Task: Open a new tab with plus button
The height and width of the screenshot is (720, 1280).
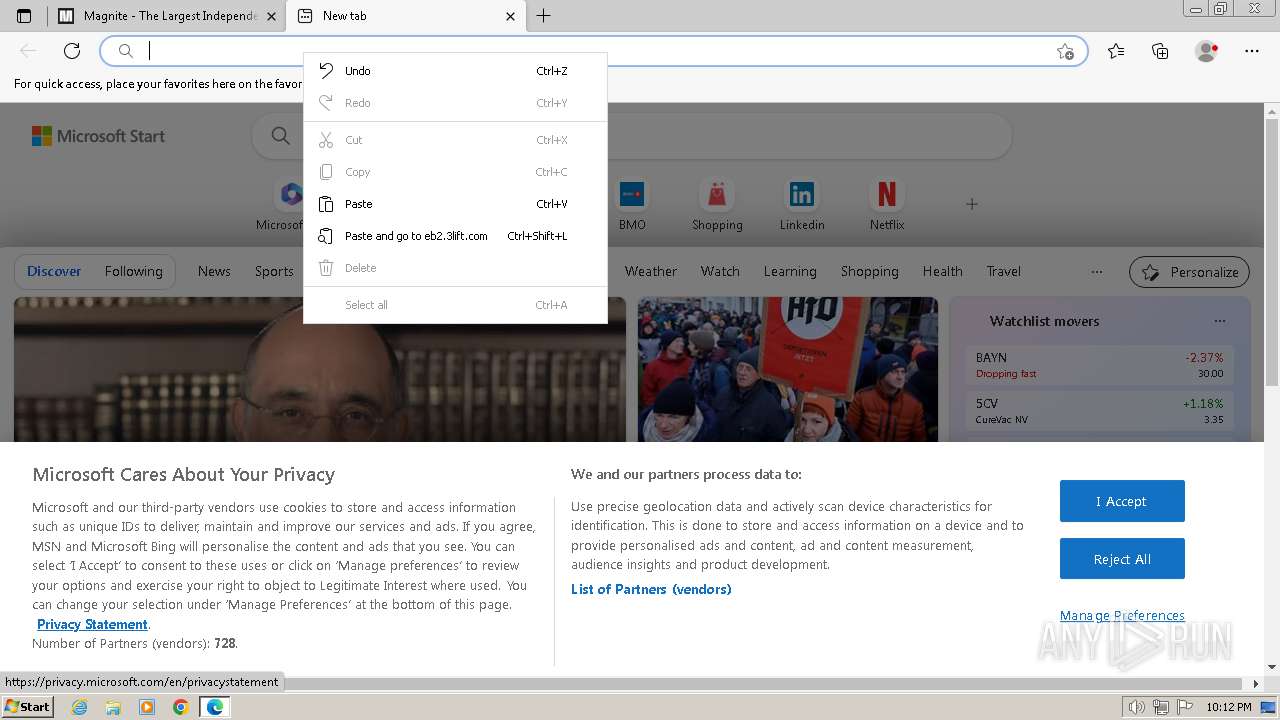Action: [543, 16]
